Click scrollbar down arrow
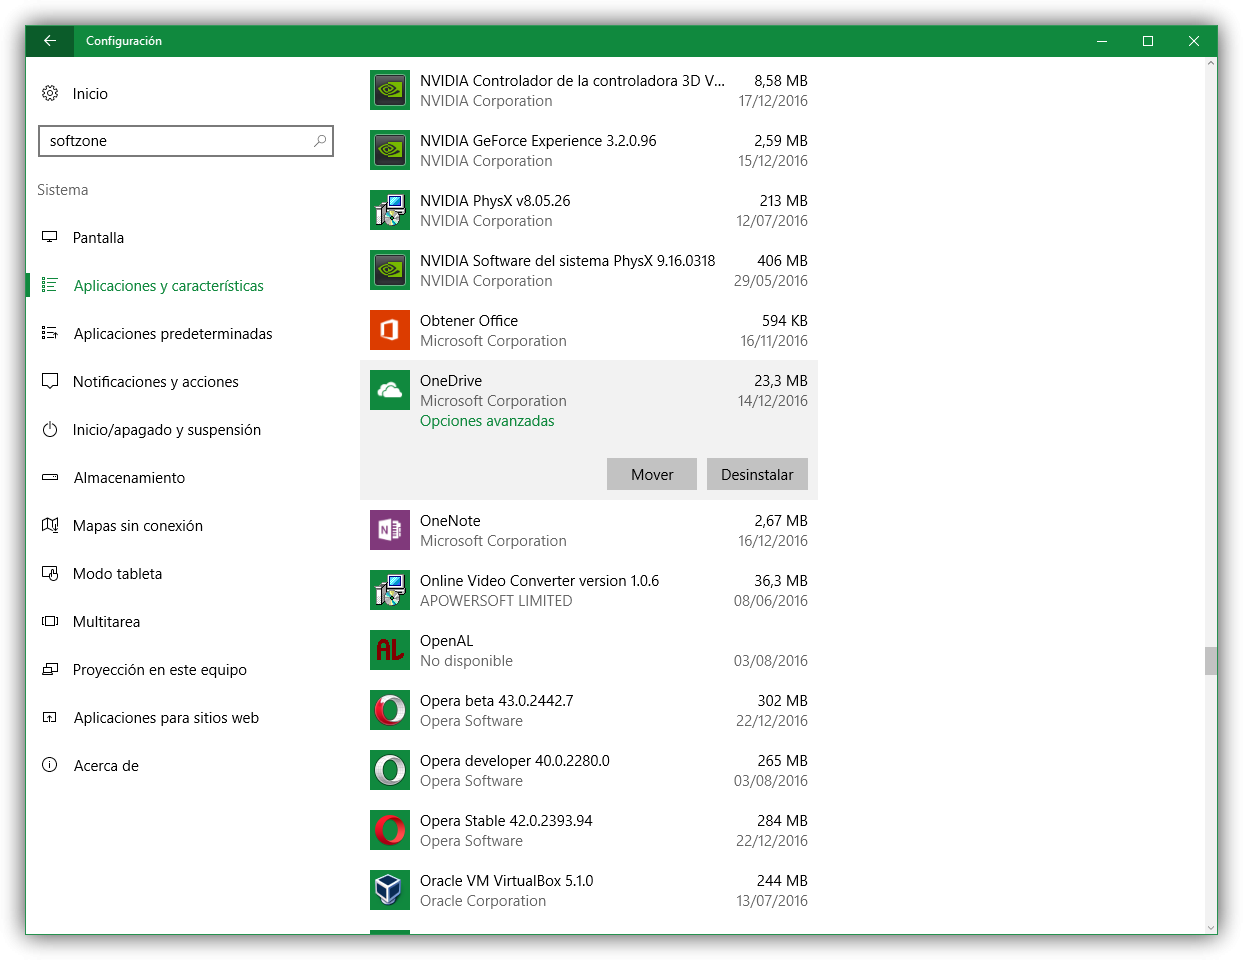 click(x=1211, y=927)
